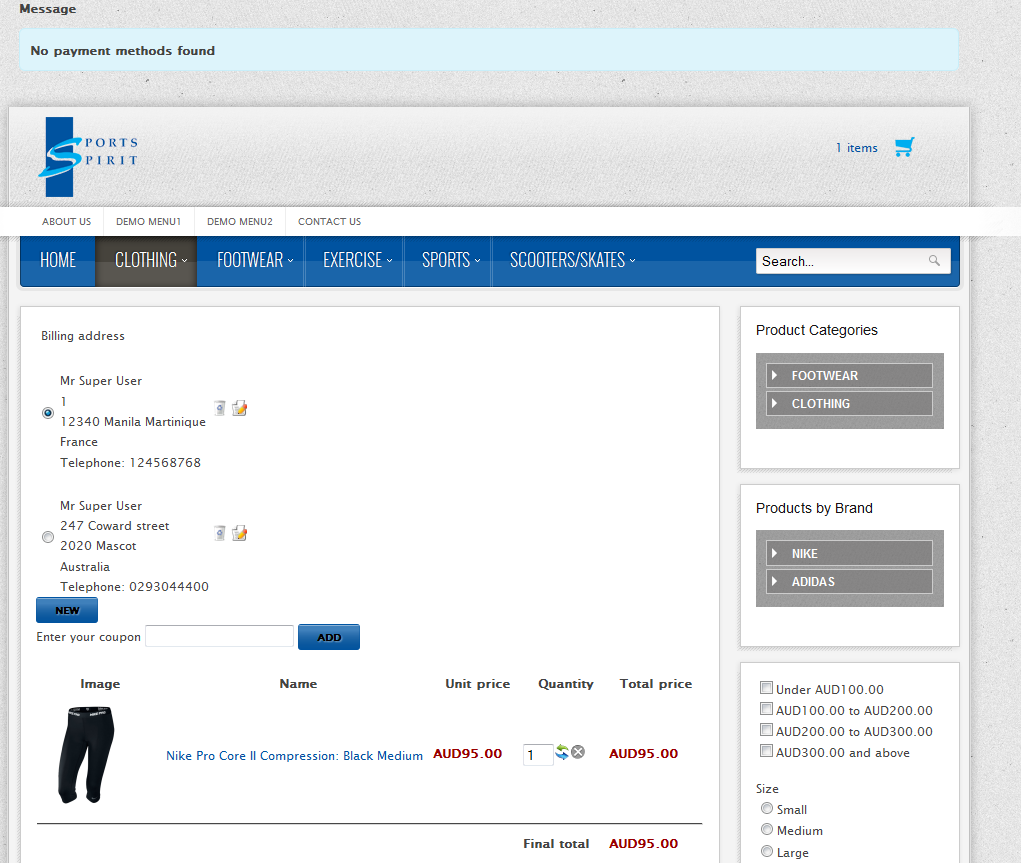Open the Contact Us page
This screenshot has width=1021, height=863.
coord(329,221)
